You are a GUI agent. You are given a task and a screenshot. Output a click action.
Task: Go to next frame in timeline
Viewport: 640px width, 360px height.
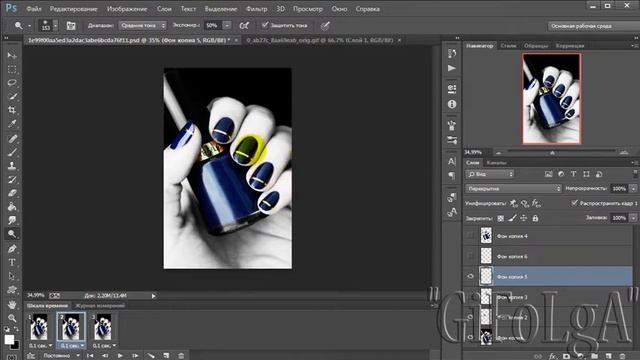pos(135,356)
